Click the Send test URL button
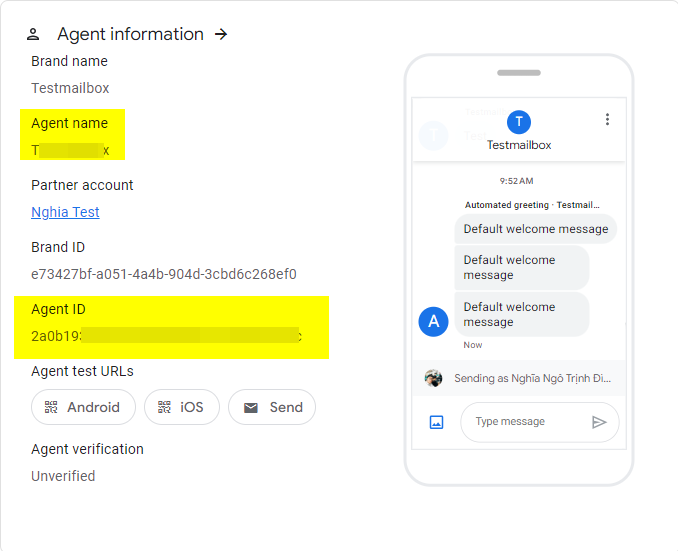The width and height of the screenshot is (678, 551). pos(272,407)
